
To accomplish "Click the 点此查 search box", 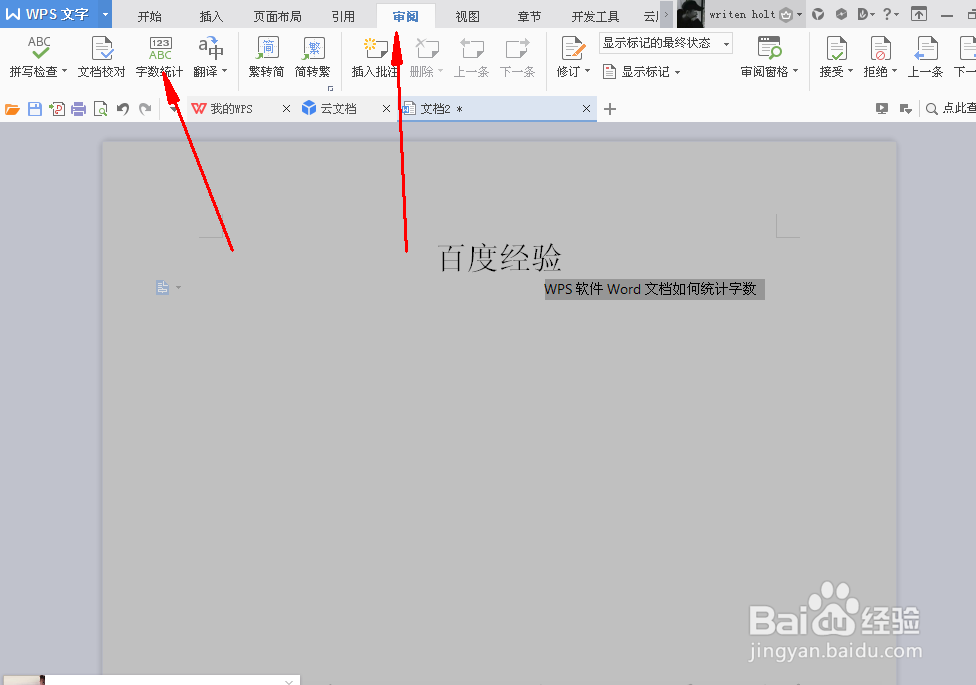I will (950, 109).
